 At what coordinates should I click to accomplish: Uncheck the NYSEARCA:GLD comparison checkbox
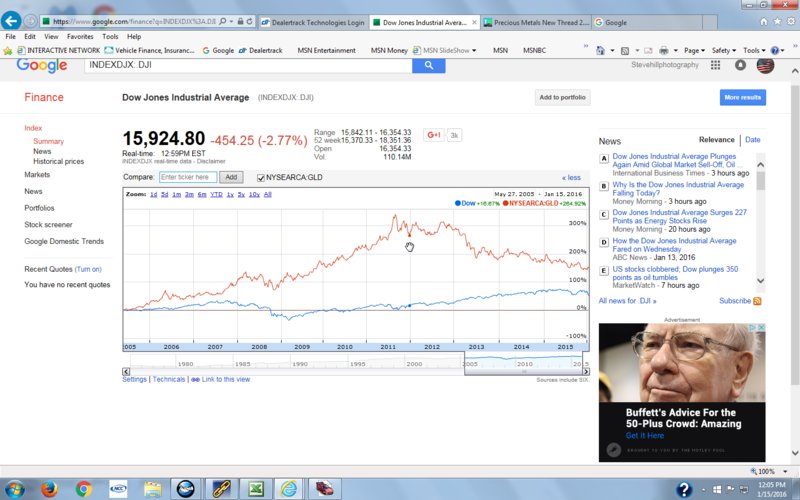pyautogui.click(x=261, y=178)
